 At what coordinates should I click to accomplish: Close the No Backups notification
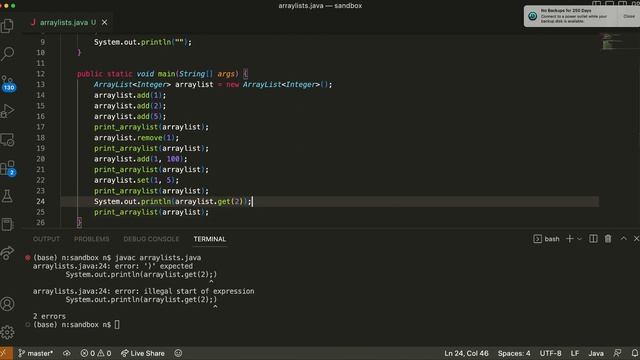pyautogui.click(x=629, y=16)
